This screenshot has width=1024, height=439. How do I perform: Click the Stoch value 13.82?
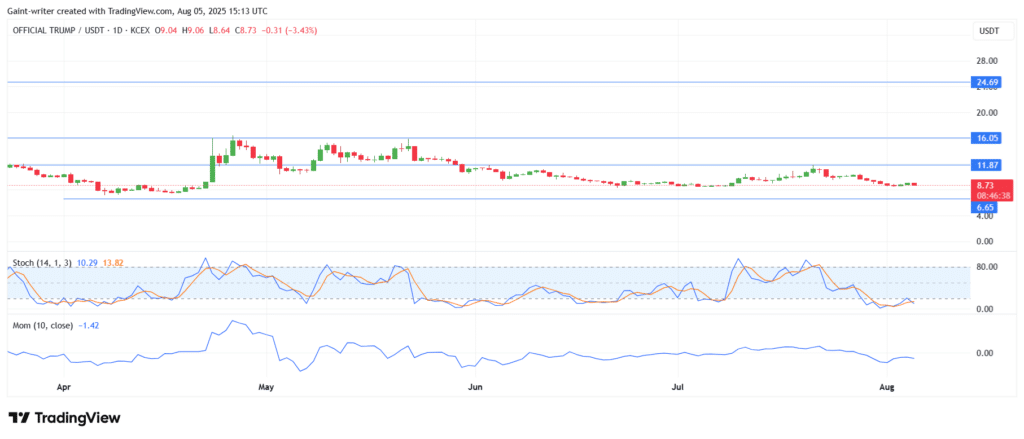pos(112,263)
